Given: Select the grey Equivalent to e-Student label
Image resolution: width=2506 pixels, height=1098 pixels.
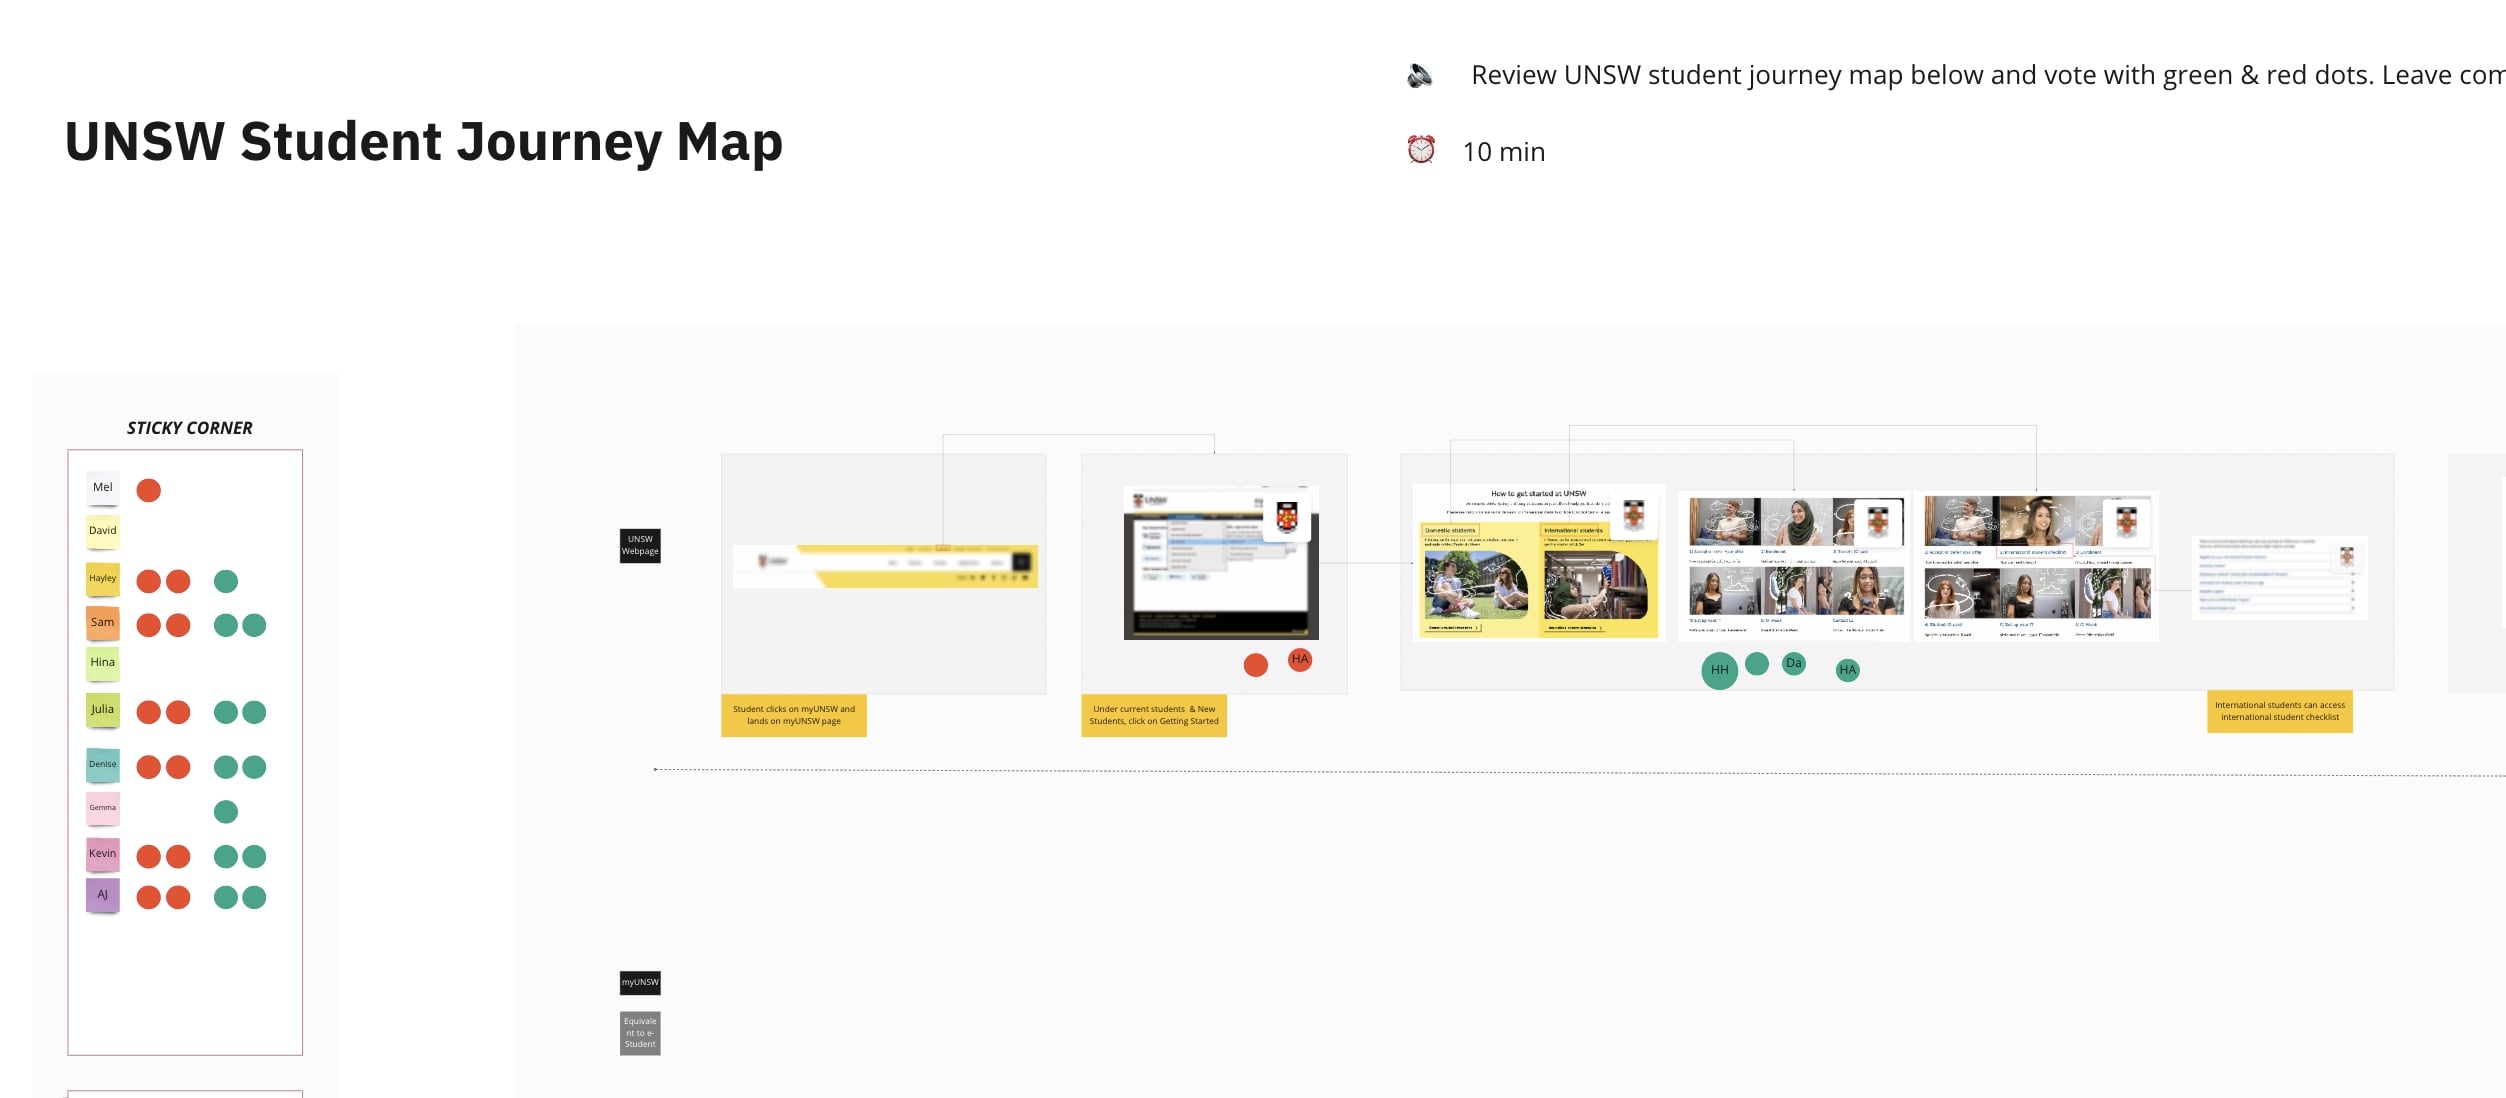Looking at the screenshot, I should (x=640, y=1033).
